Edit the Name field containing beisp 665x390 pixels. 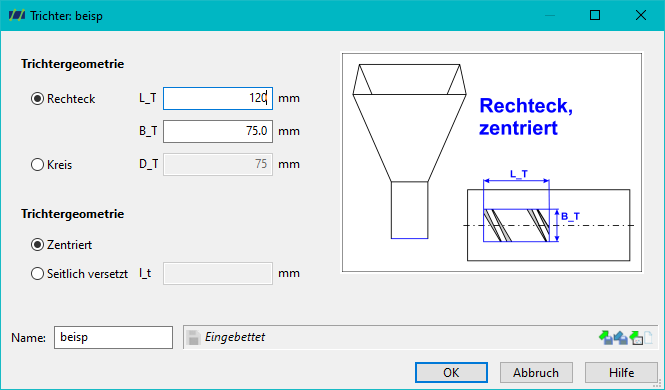(113, 337)
